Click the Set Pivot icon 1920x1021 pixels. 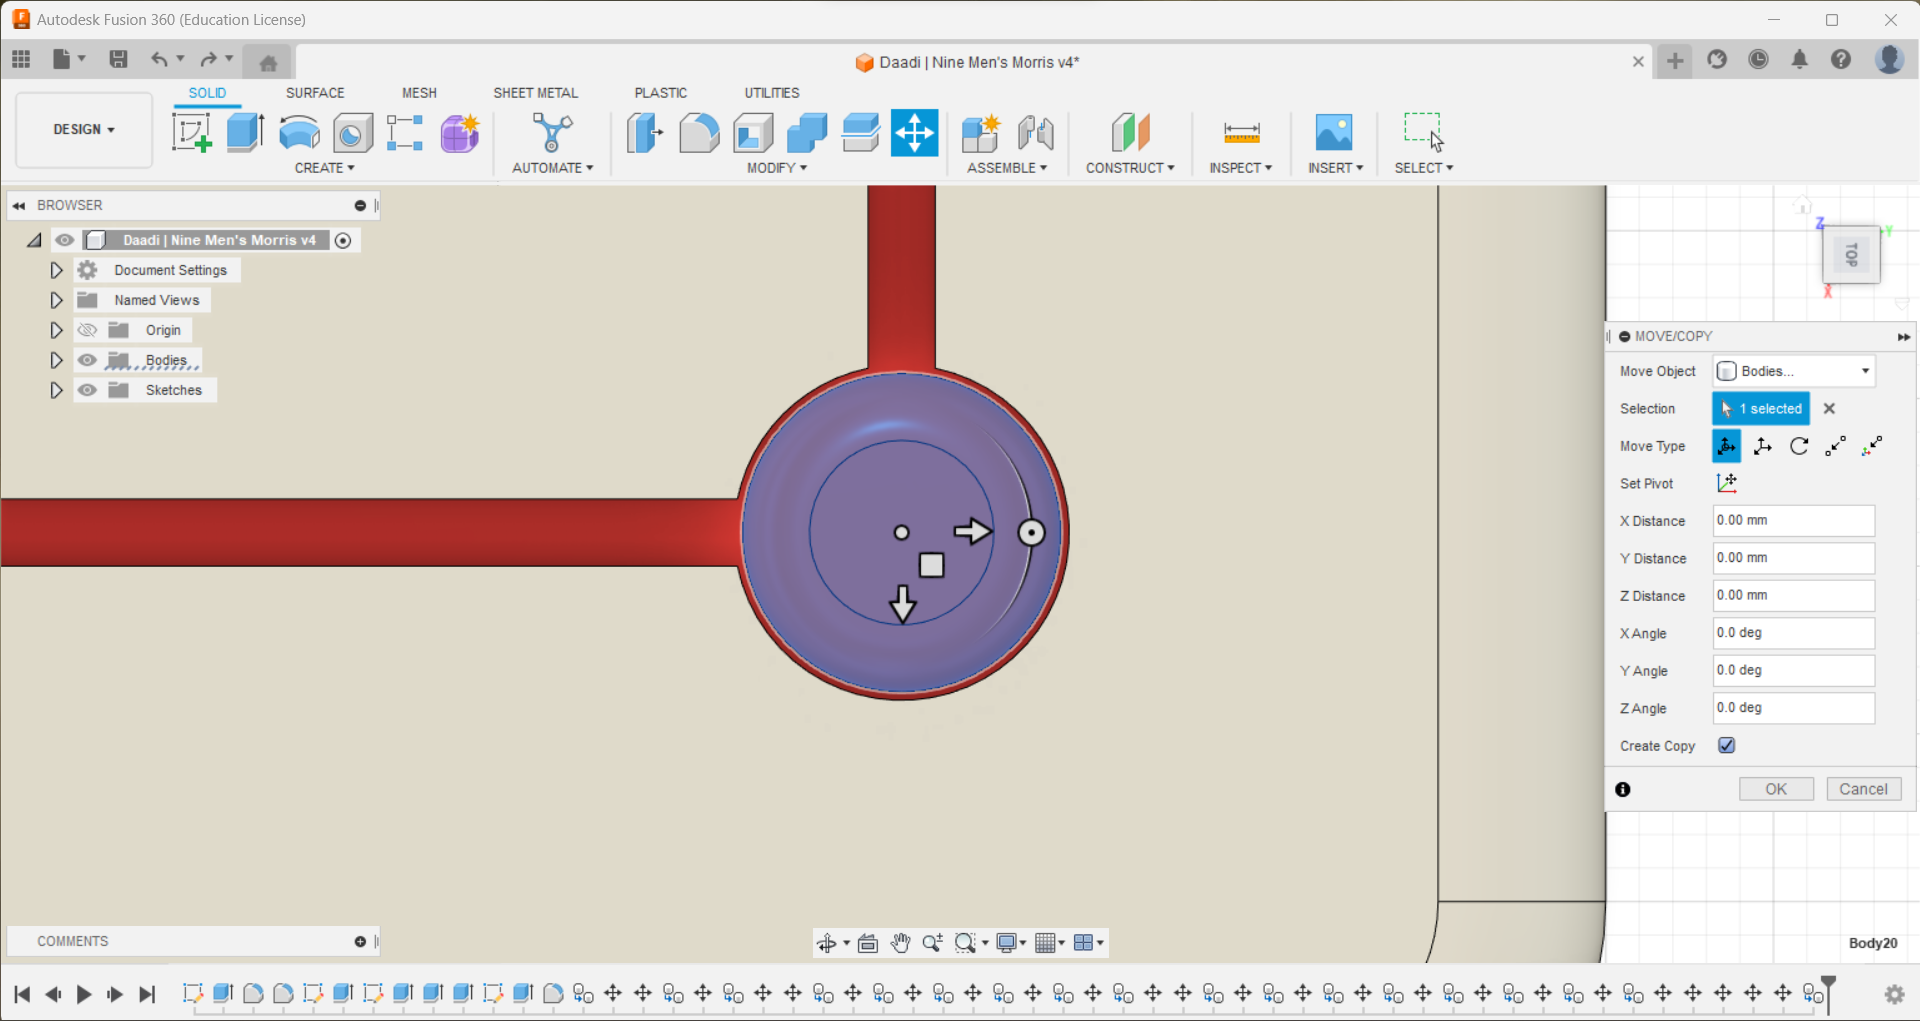(1727, 483)
